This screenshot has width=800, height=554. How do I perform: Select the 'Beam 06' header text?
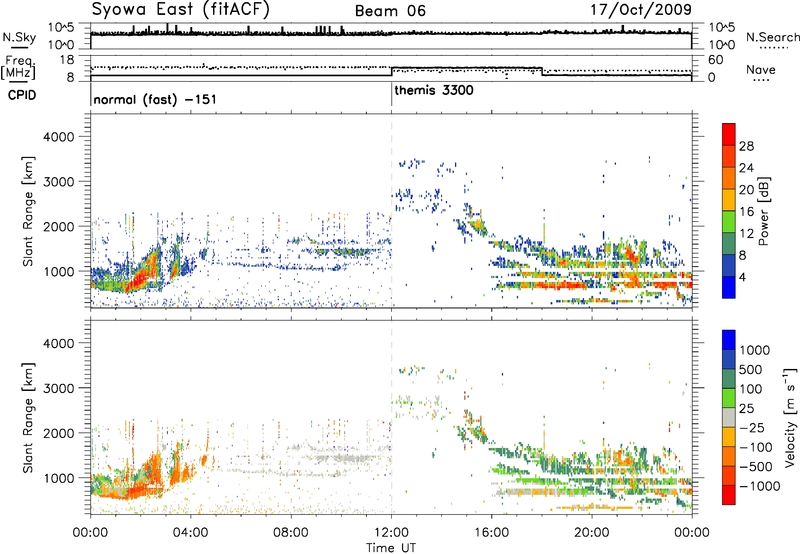[x=390, y=11]
